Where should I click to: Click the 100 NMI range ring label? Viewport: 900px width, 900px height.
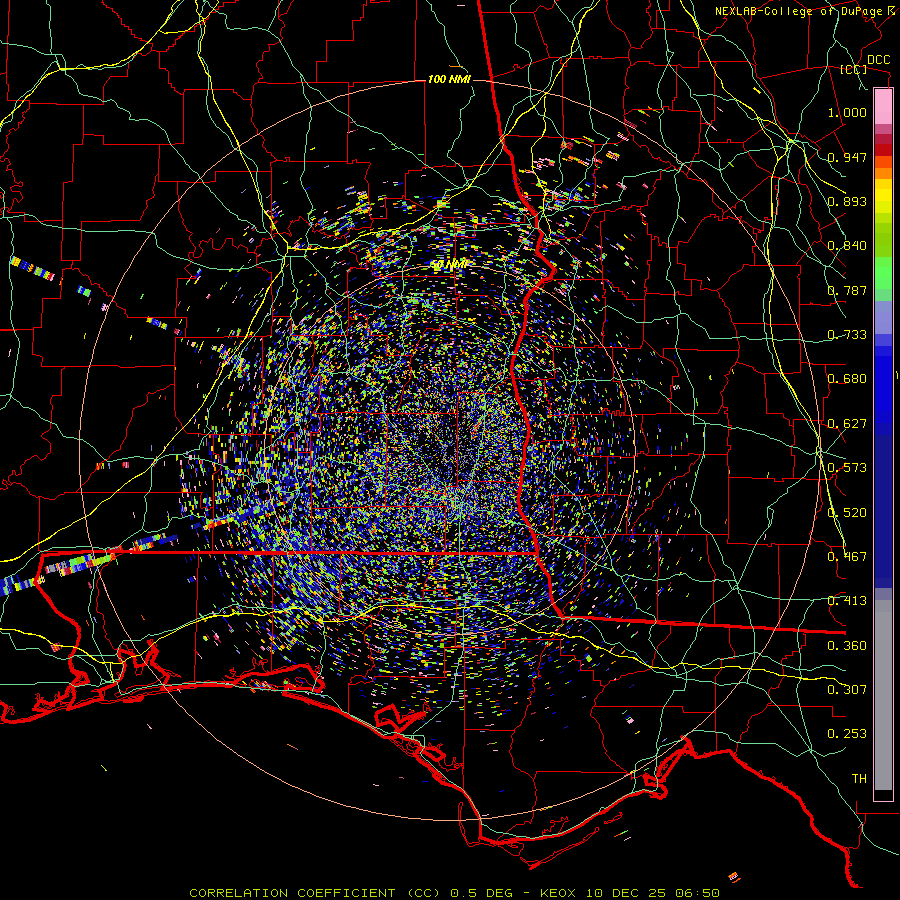tap(449, 79)
